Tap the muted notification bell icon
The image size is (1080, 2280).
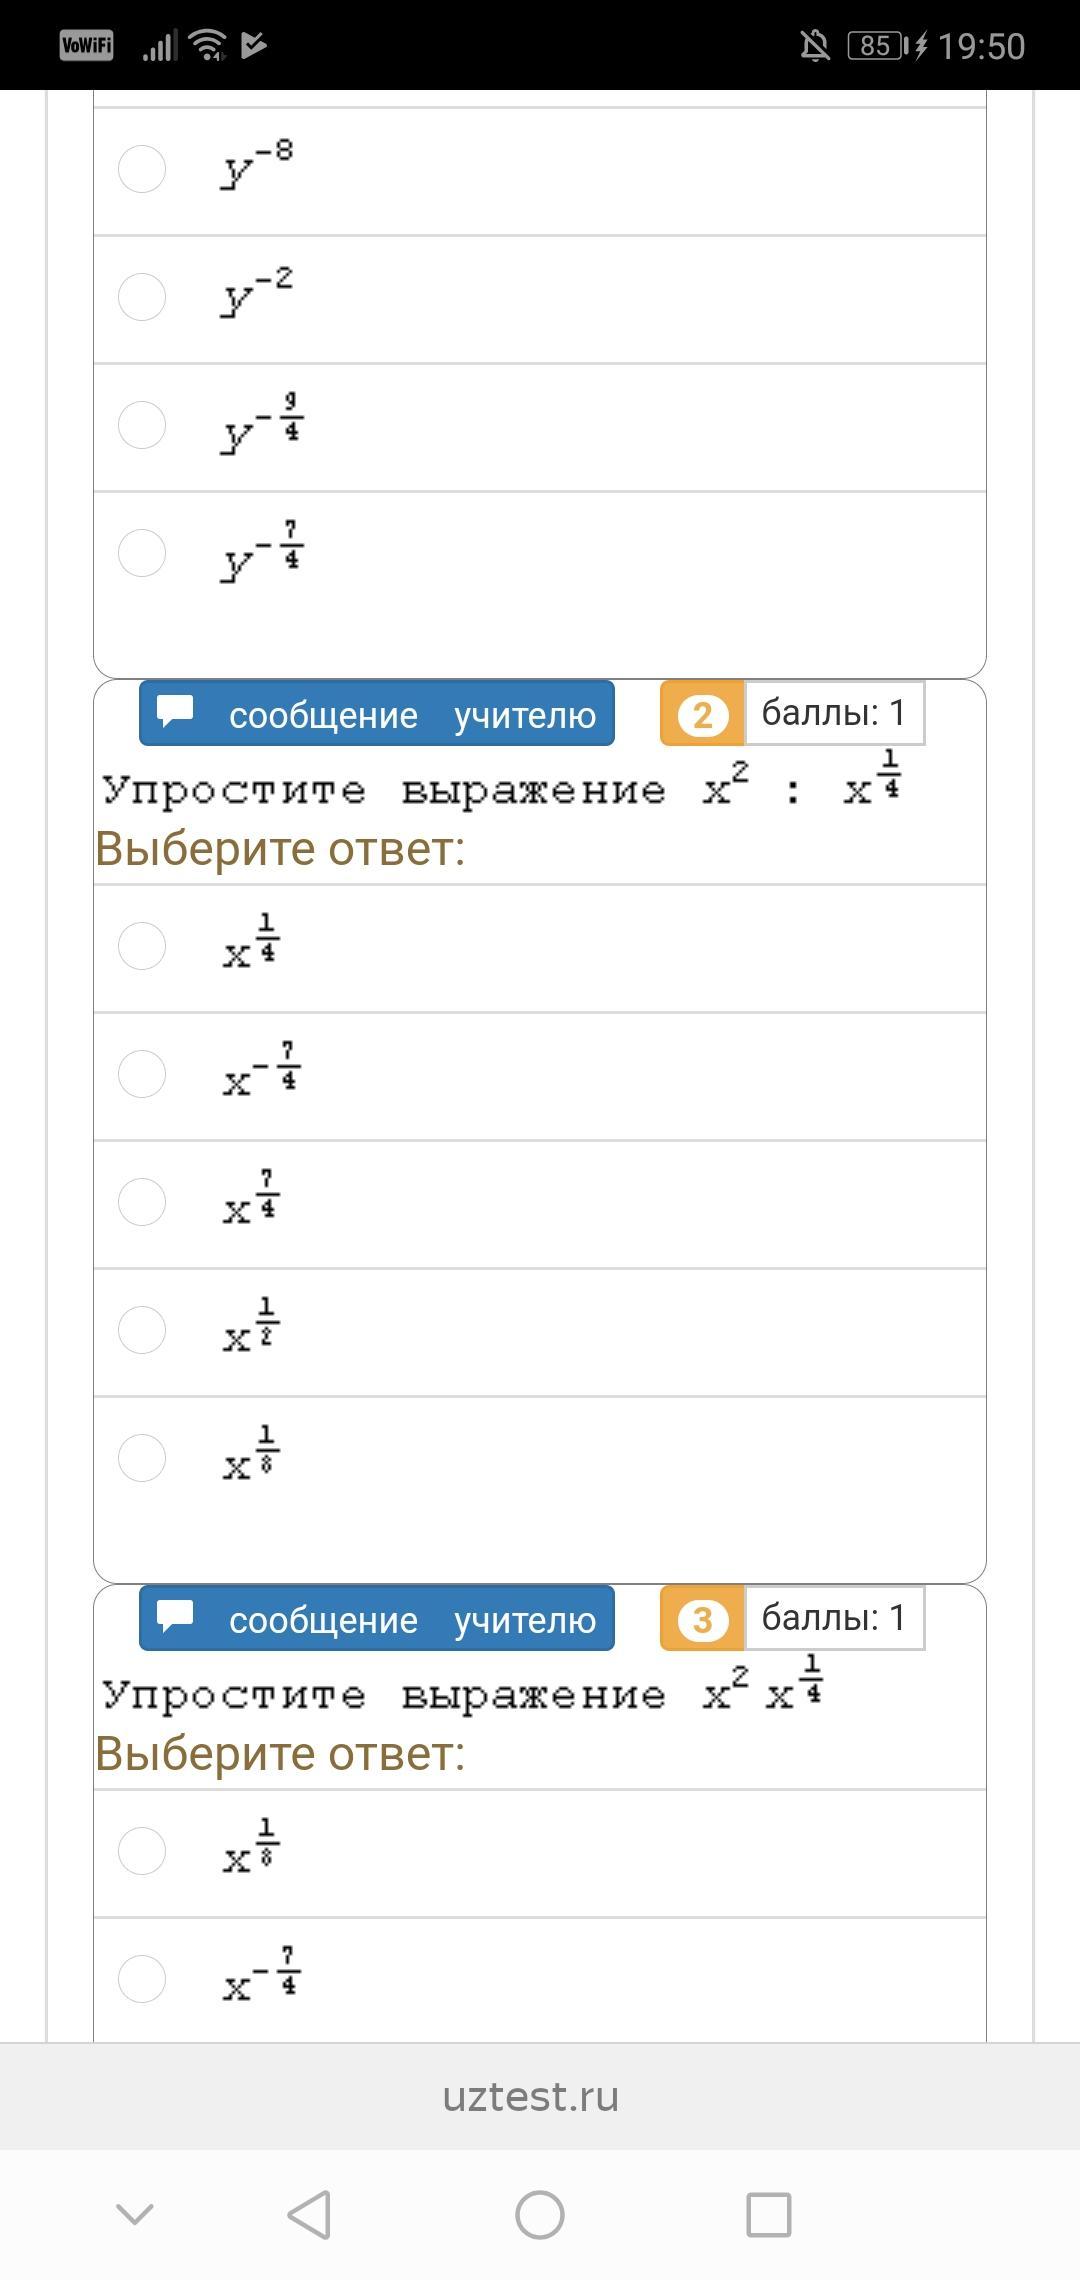[x=814, y=45]
